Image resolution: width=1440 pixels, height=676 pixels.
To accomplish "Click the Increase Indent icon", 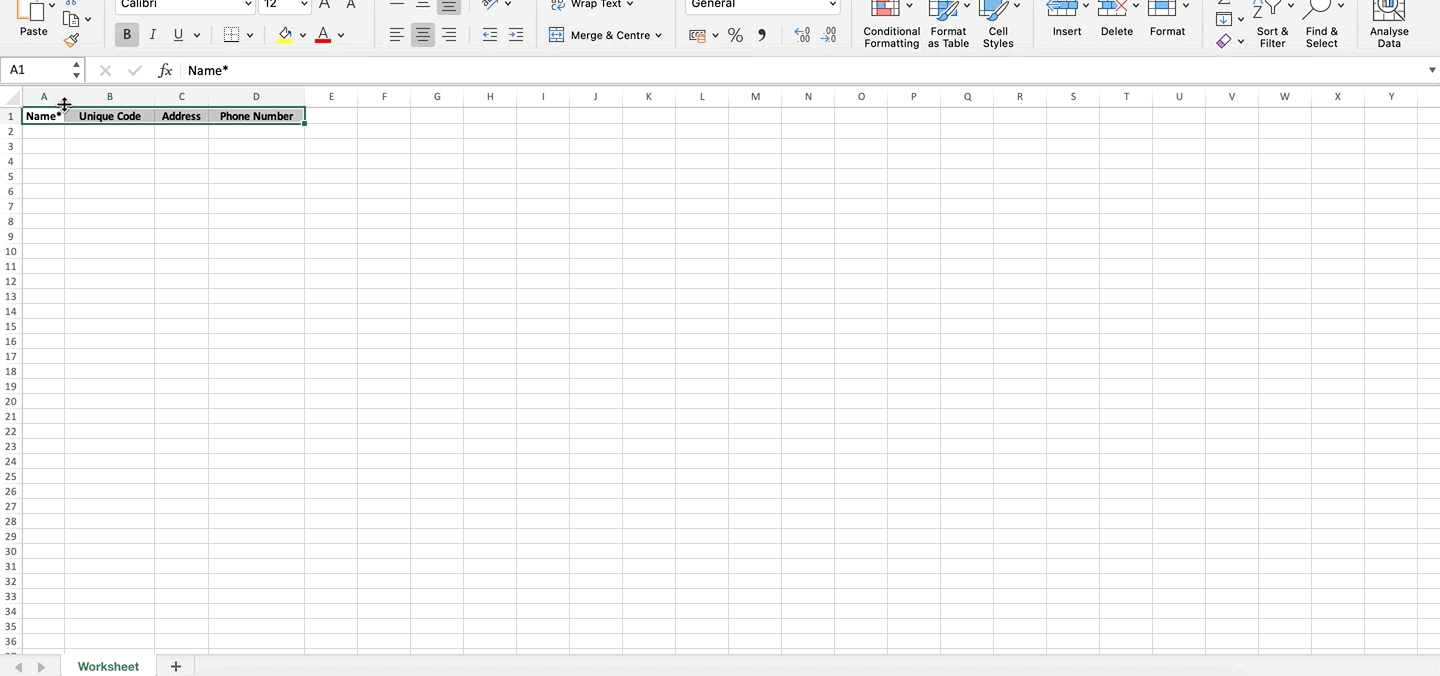I will click(x=516, y=35).
